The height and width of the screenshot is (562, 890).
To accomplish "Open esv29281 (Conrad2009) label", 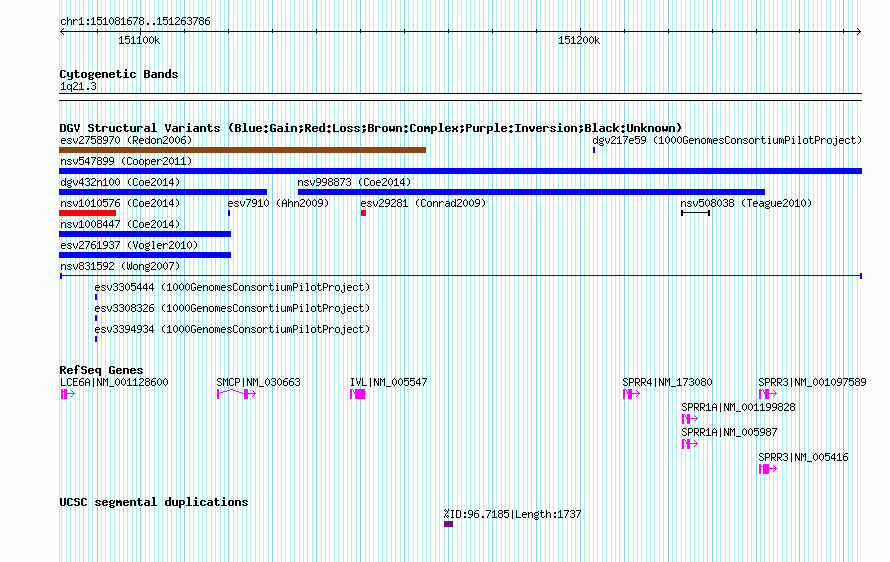I will coord(423,203).
